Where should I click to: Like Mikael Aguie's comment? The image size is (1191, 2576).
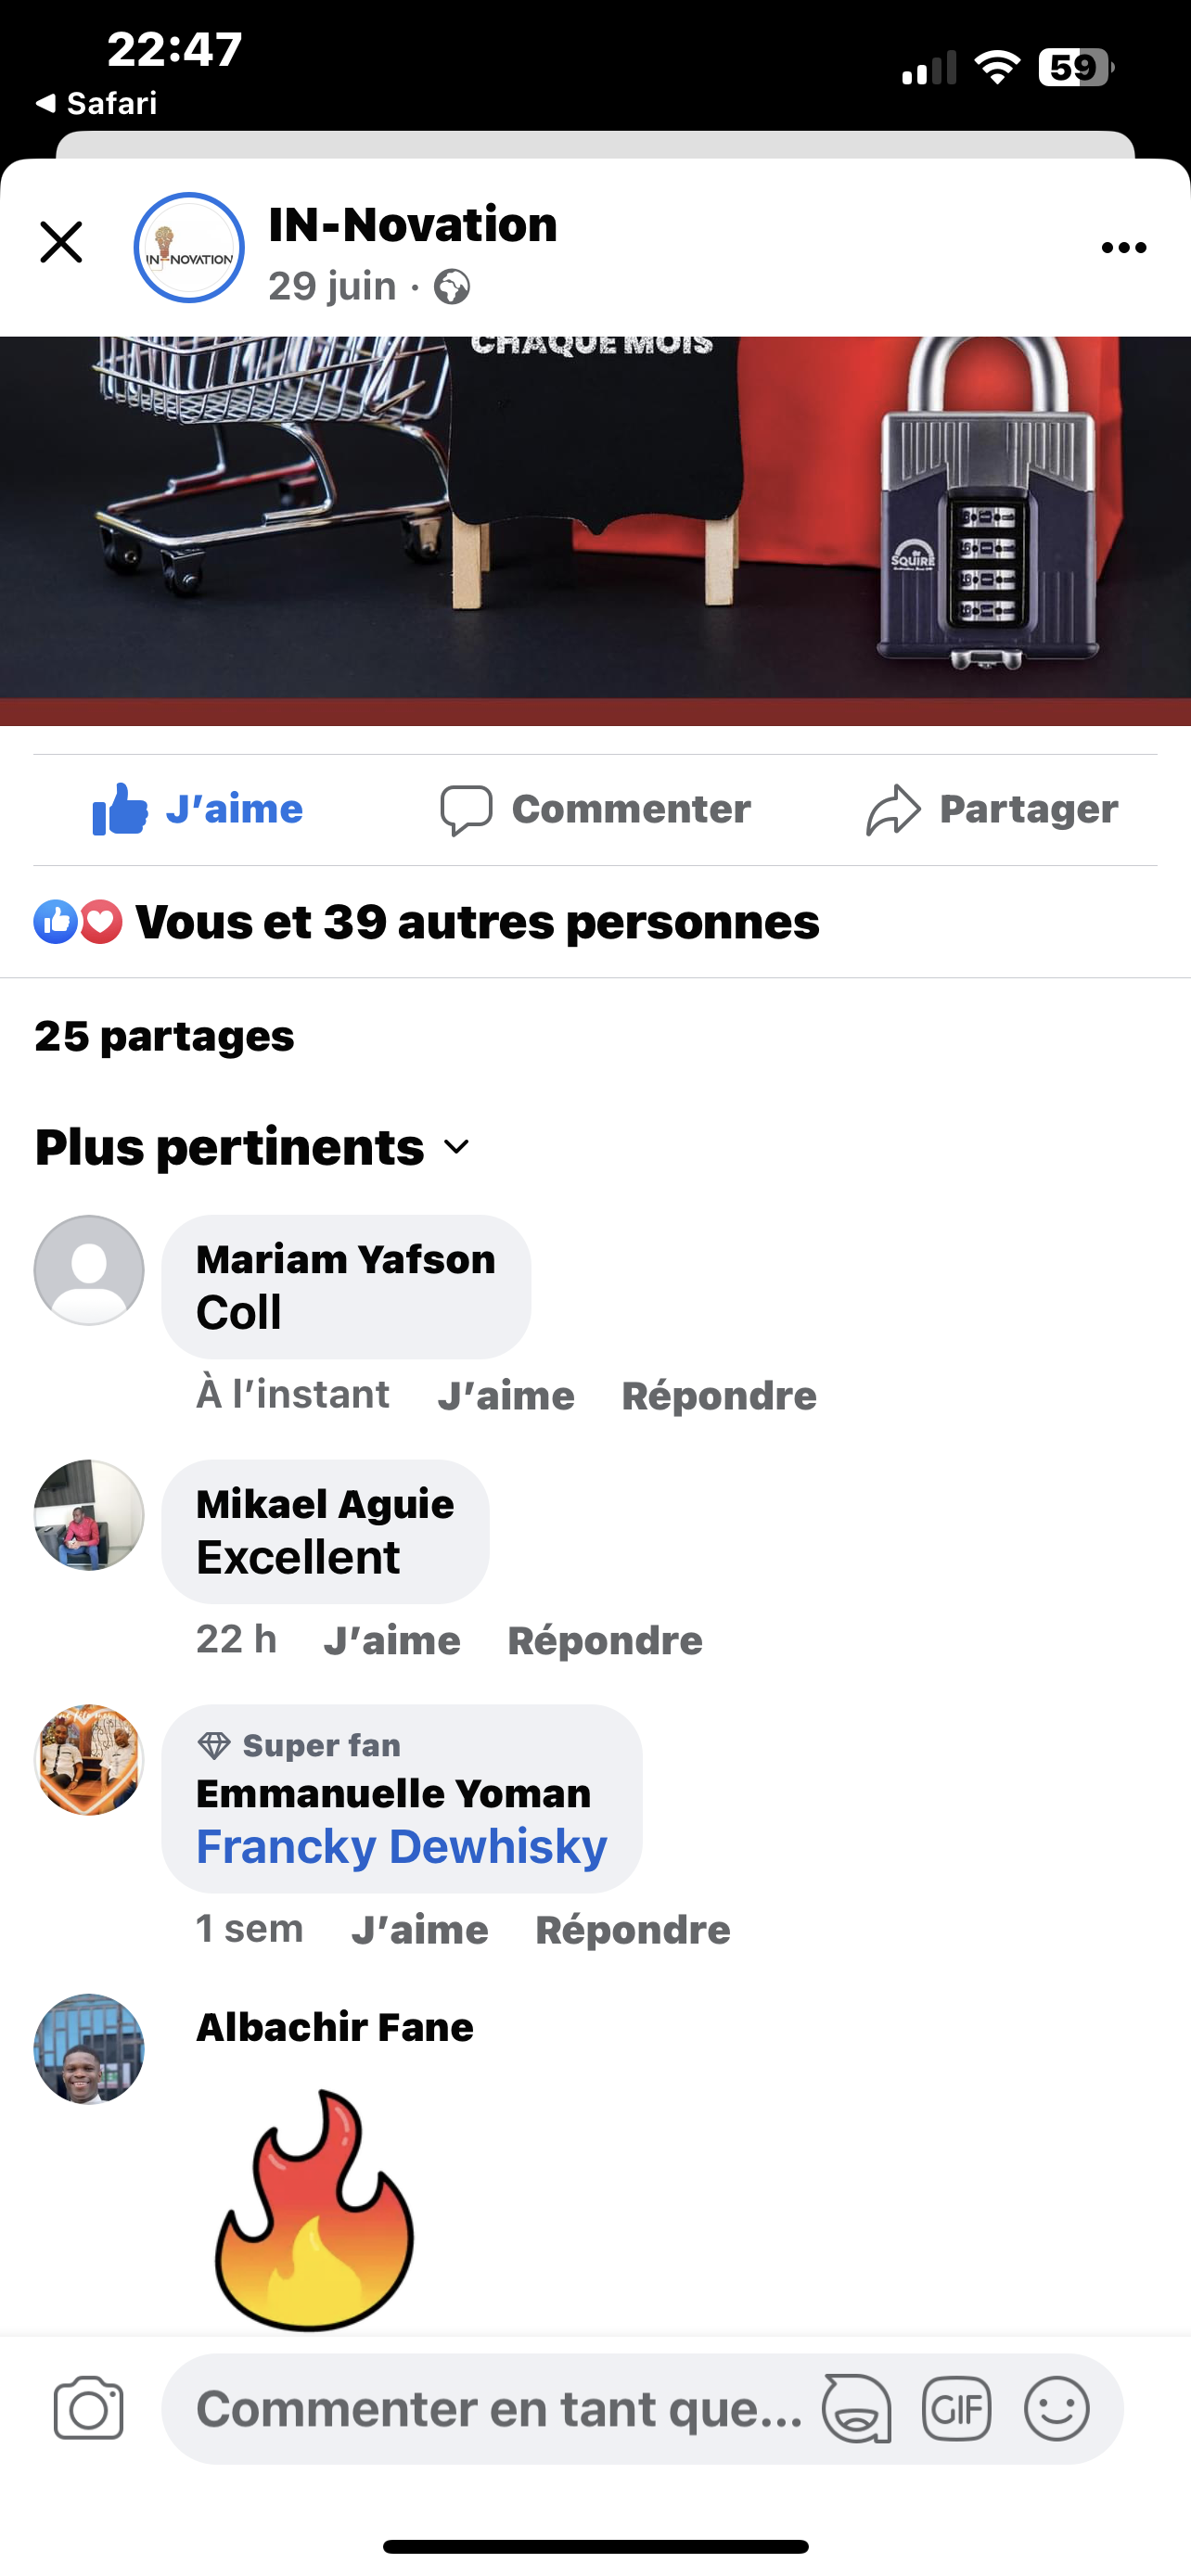tap(392, 1640)
